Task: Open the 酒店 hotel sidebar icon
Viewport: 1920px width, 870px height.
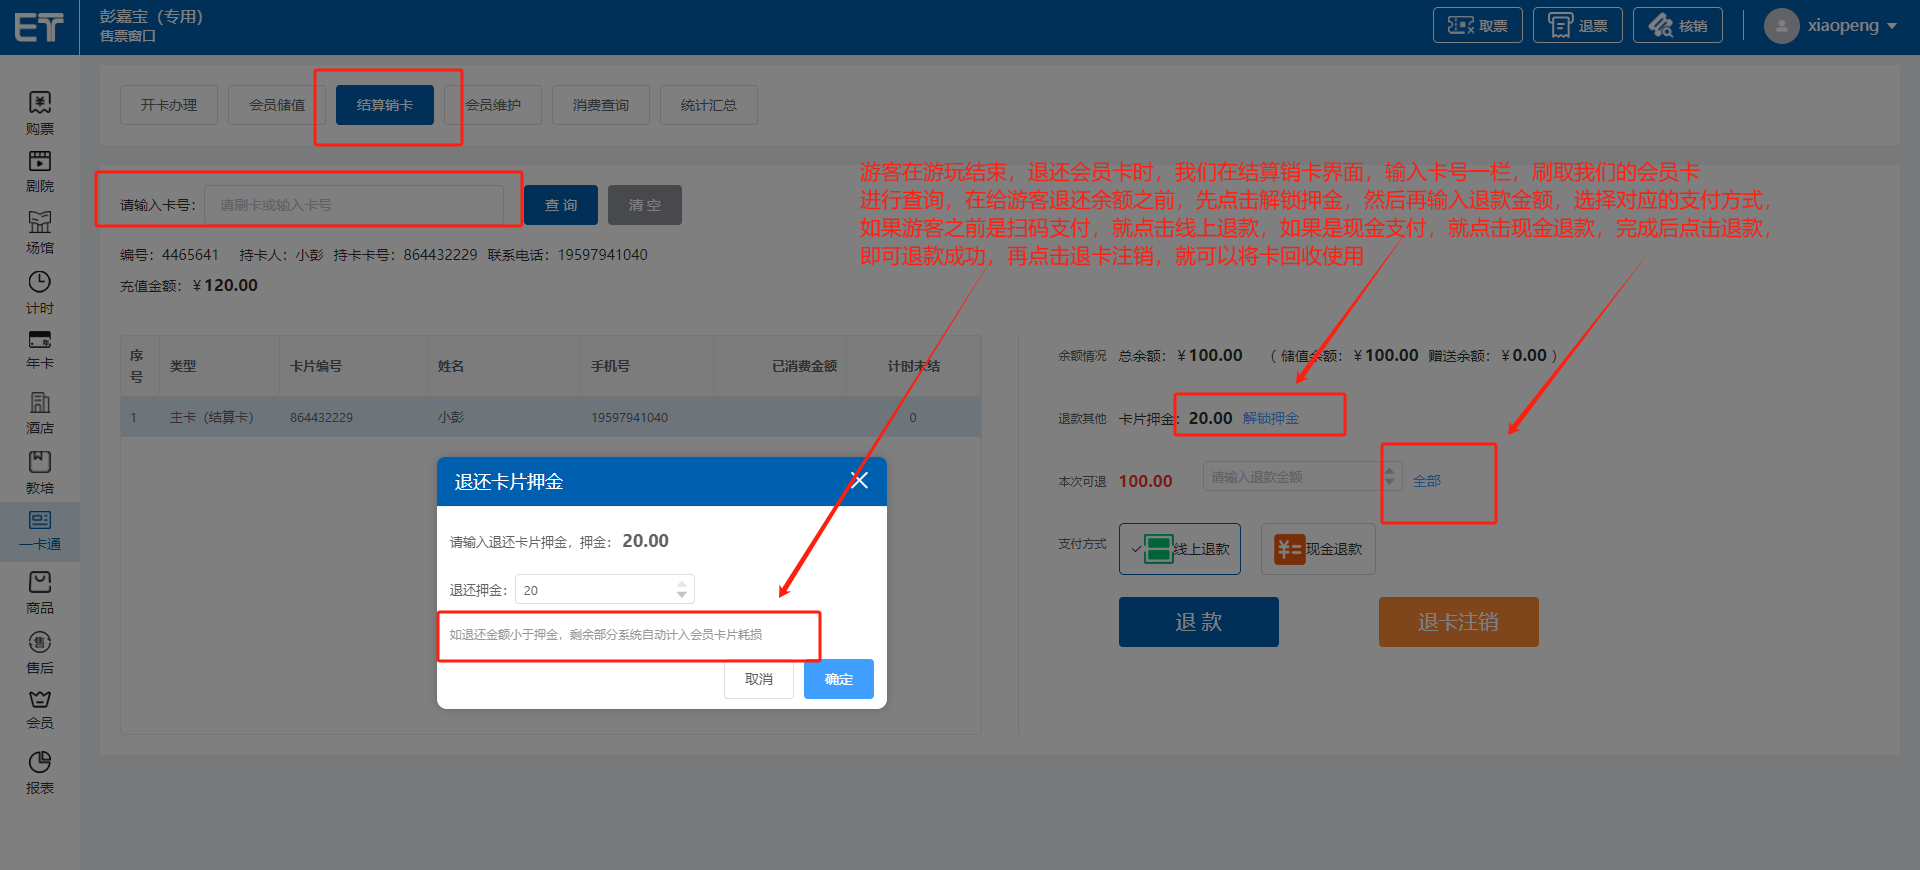Action: click(40, 412)
